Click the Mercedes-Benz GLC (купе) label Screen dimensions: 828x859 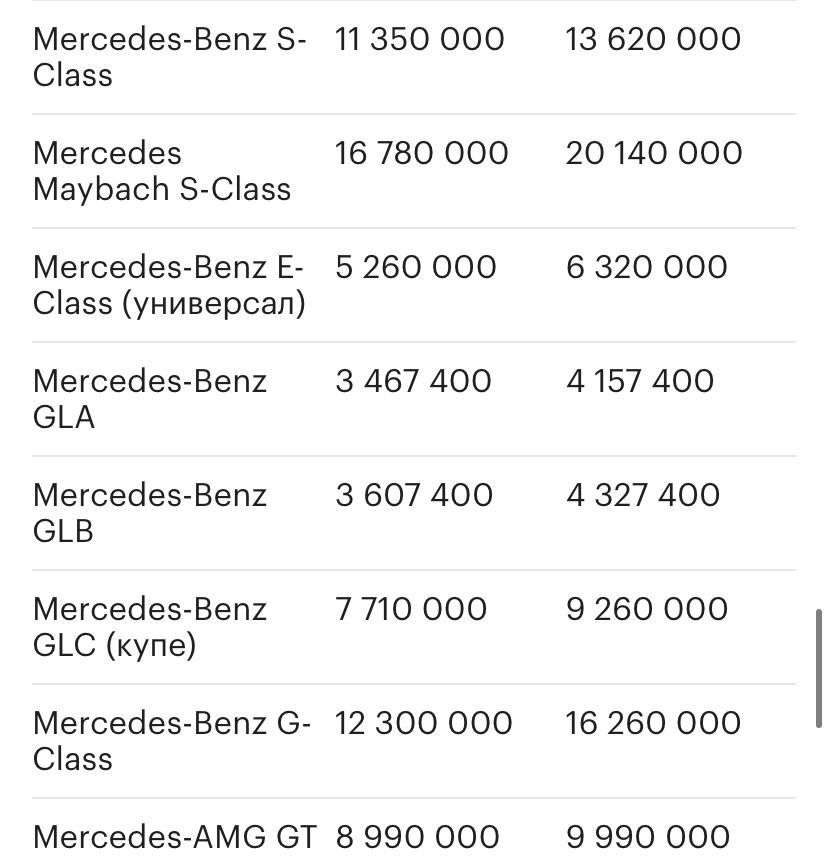point(150,627)
